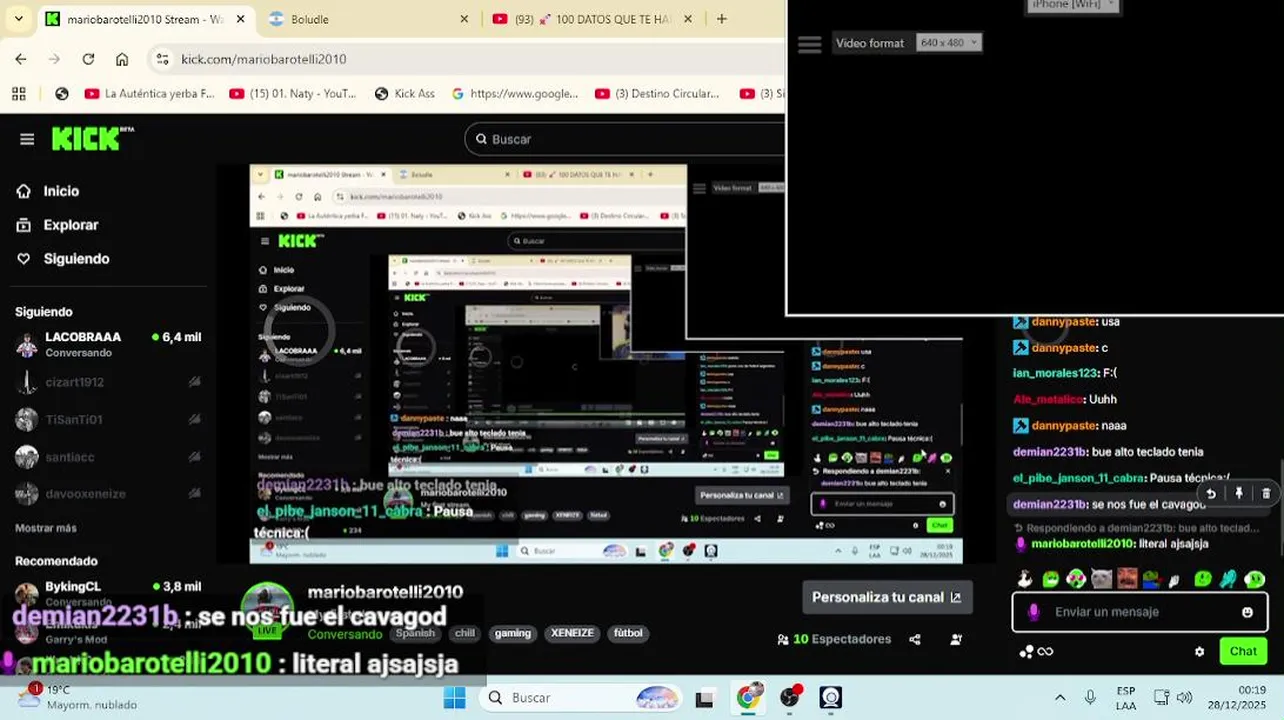This screenshot has width=1284, height=720.
Task: Open chat settings gear icon
Action: tap(1199, 652)
